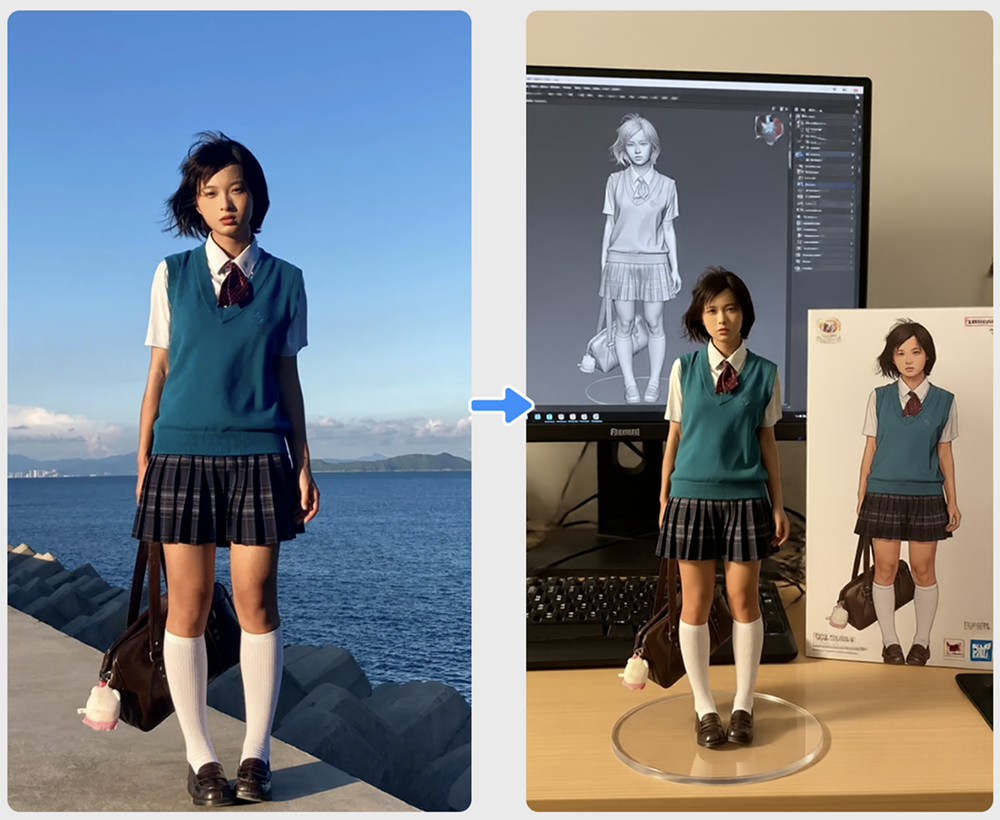Toggle visibility of the first highlighted outliner row
This screenshot has width=1000, height=820.
853,156
